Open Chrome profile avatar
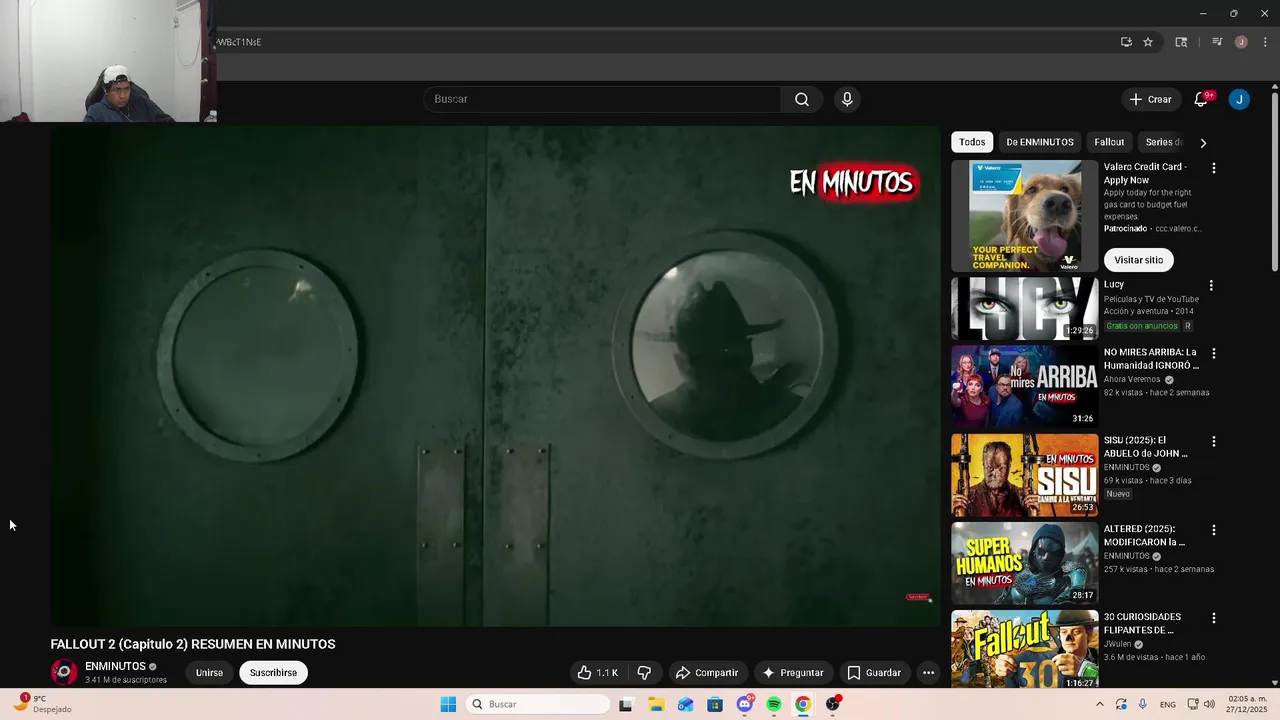Image resolution: width=1280 pixels, height=720 pixels. (1241, 42)
